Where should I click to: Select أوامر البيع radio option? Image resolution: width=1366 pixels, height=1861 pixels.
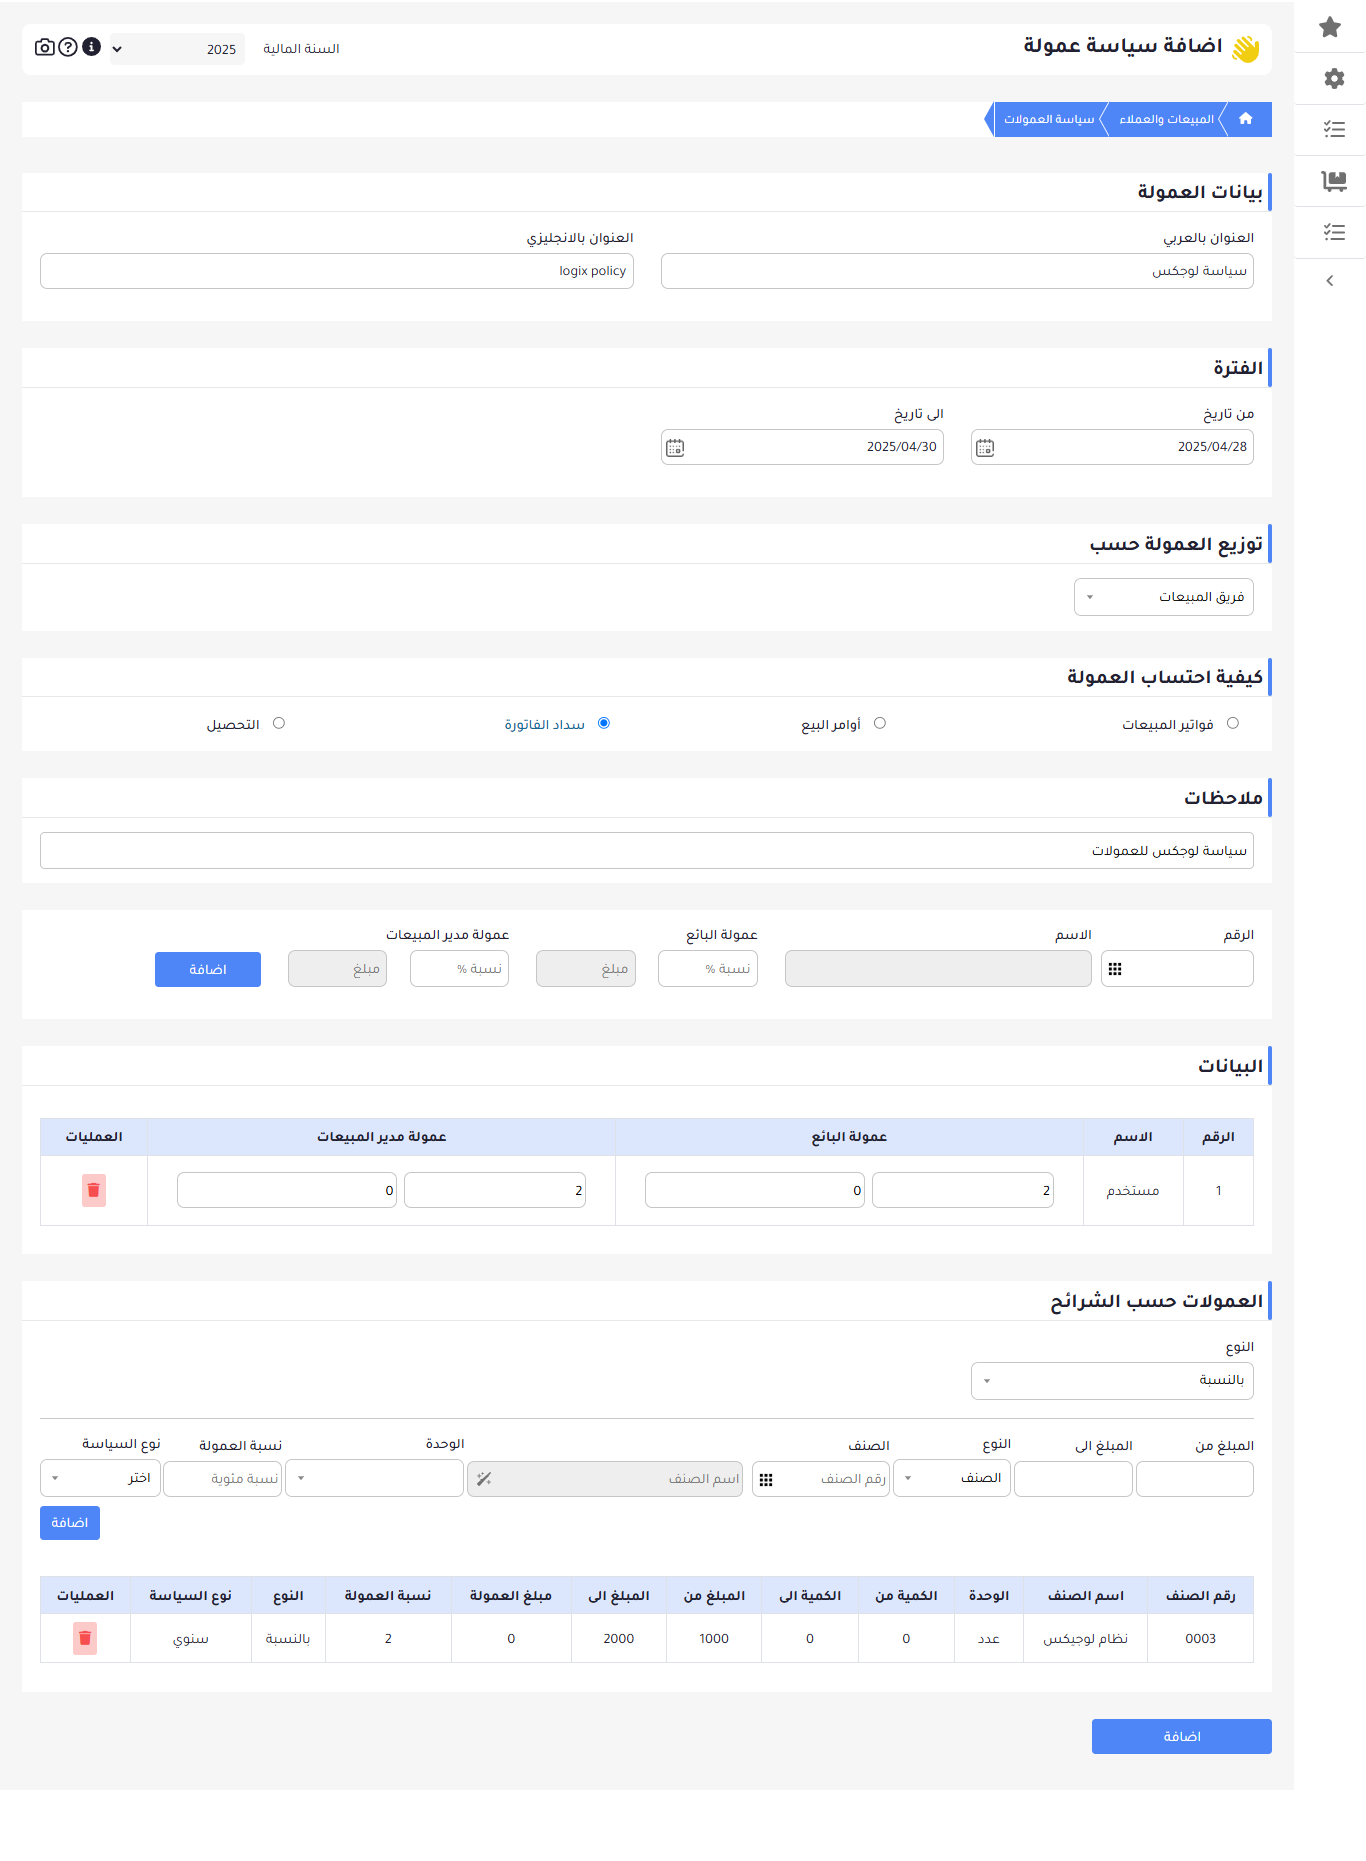(880, 723)
